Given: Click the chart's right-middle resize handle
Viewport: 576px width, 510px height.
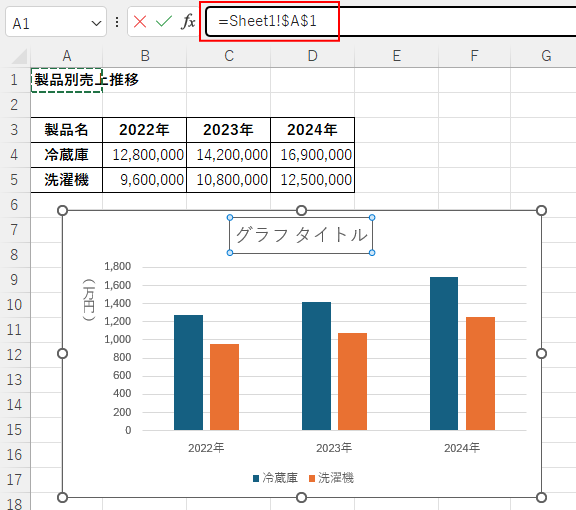Looking at the screenshot, I should 541,353.
